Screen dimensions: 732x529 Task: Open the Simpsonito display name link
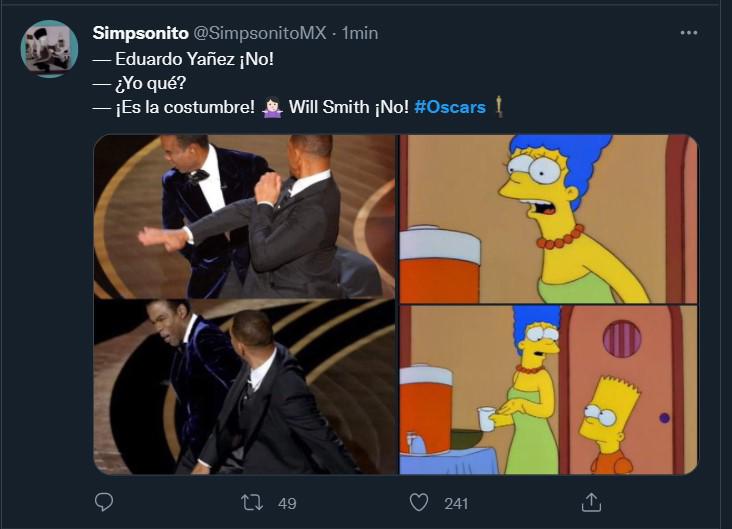(139, 33)
